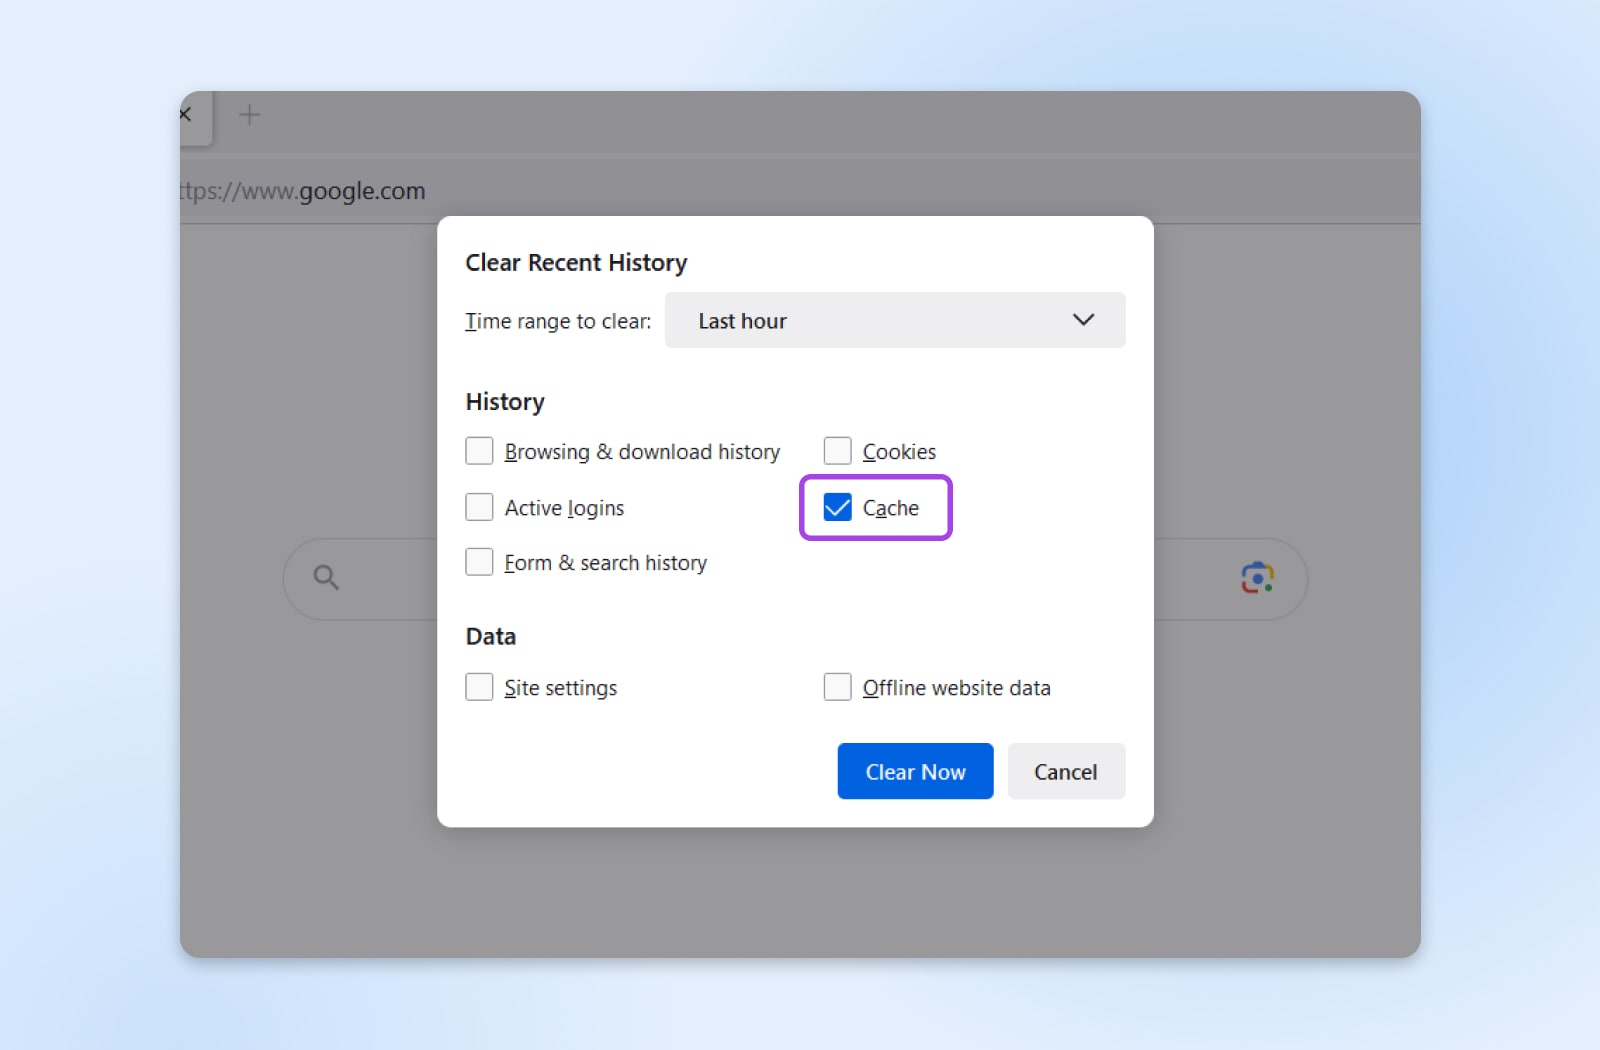Screen dimensions: 1600x1050
Task: Open a new tab with plus icon
Action: (249, 115)
